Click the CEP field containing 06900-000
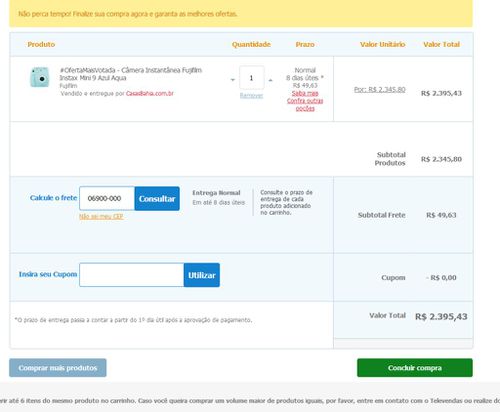500x412 pixels. click(x=107, y=199)
